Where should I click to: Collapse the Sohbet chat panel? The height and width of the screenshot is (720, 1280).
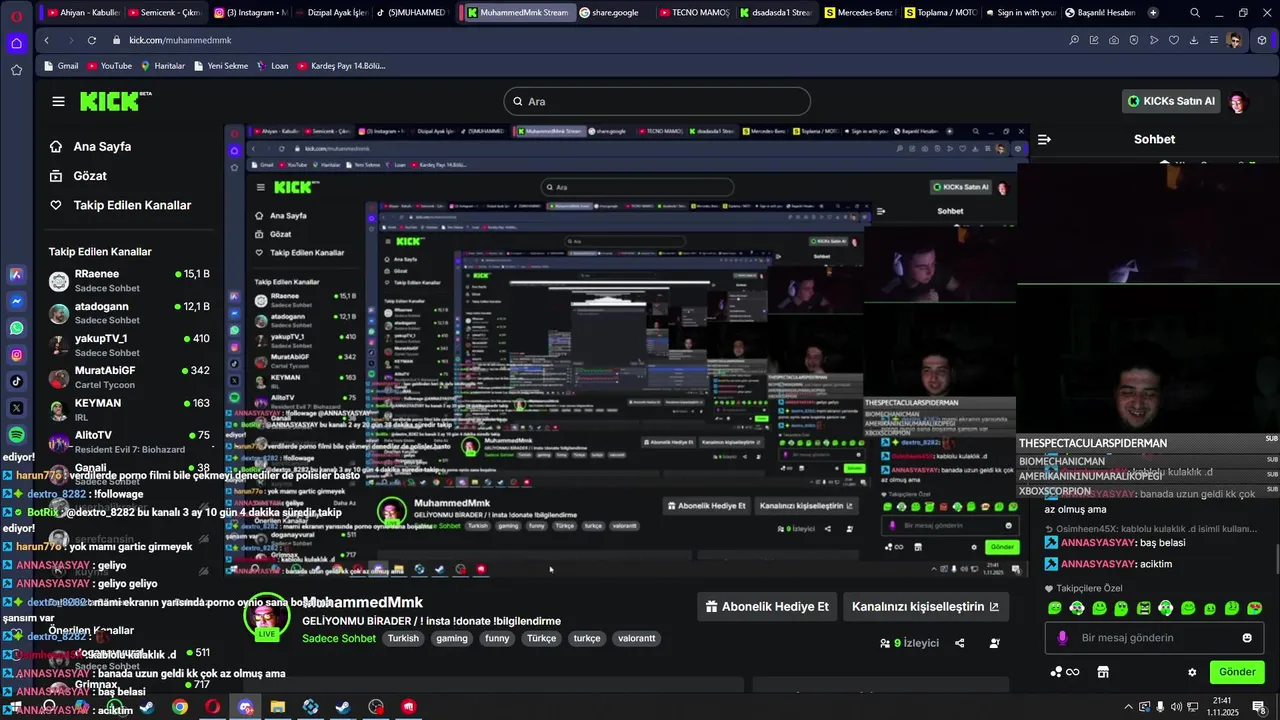[x=1044, y=139]
